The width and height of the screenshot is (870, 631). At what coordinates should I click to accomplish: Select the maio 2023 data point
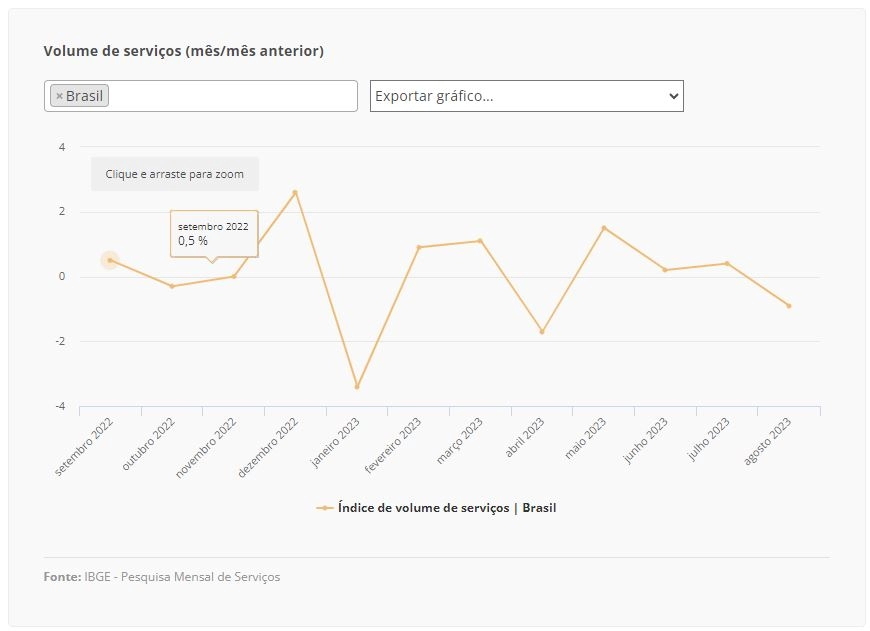coord(604,228)
